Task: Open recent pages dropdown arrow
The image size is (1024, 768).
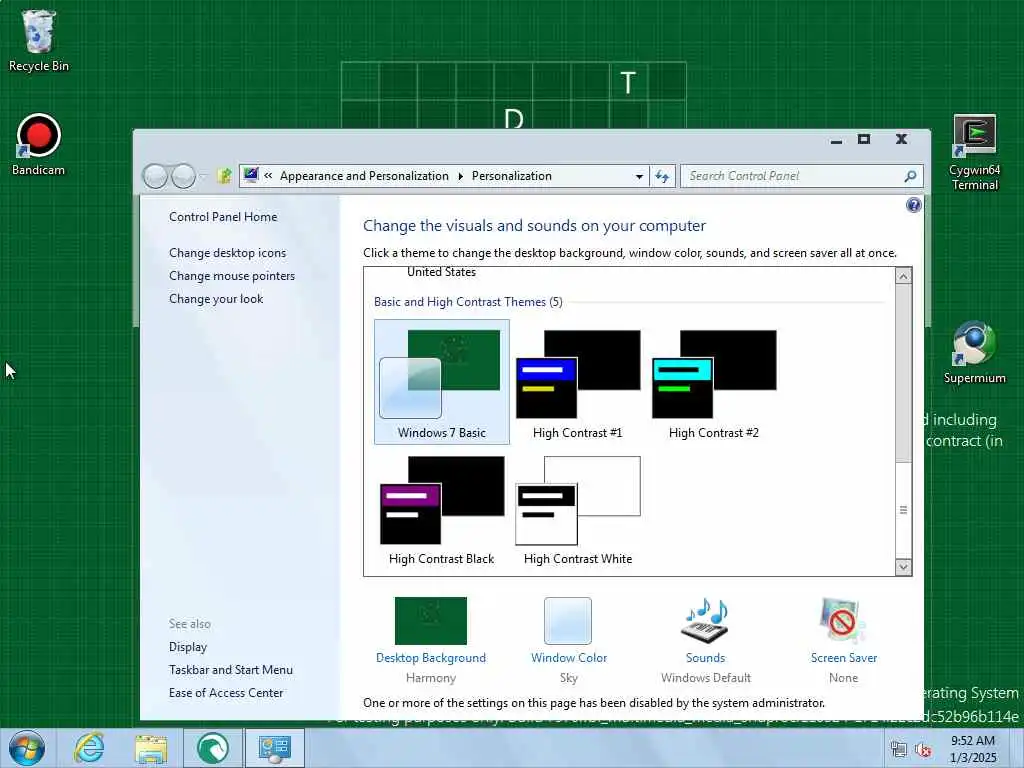Action: [203, 176]
